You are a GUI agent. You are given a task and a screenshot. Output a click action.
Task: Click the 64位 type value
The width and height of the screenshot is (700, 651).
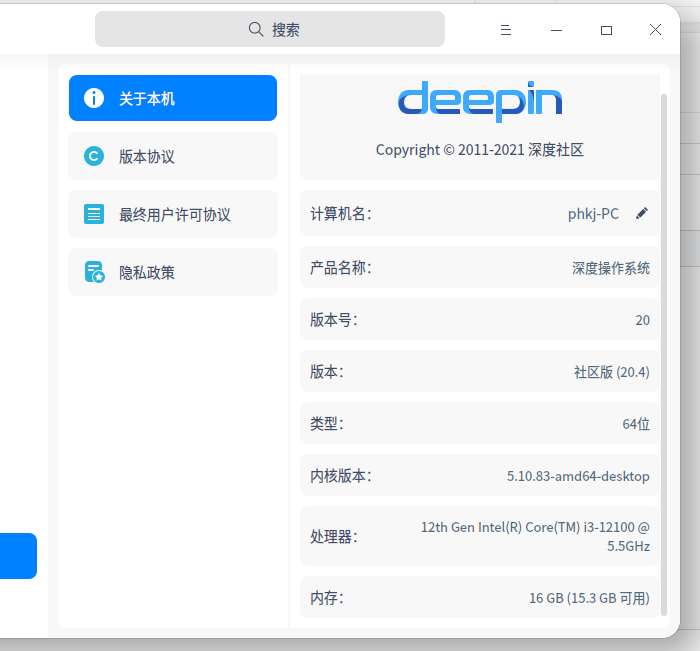(x=636, y=424)
